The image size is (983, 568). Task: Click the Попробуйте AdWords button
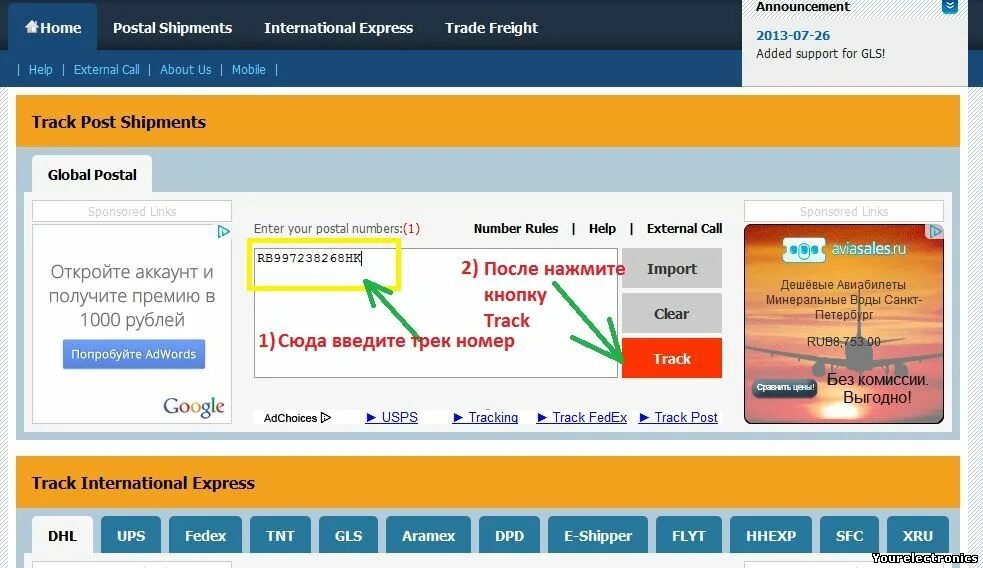[x=134, y=354]
